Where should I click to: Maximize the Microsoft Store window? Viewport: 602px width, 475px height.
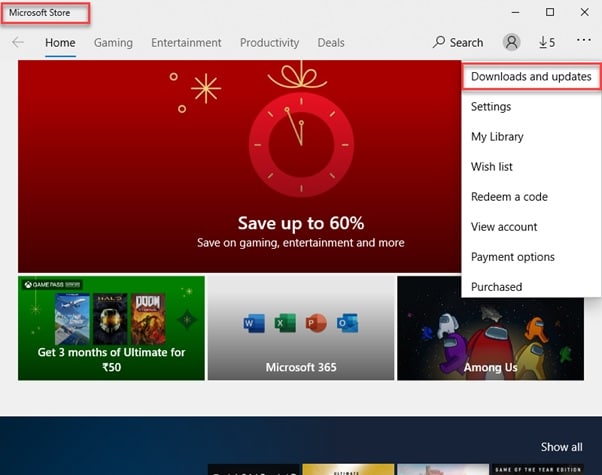tap(550, 12)
